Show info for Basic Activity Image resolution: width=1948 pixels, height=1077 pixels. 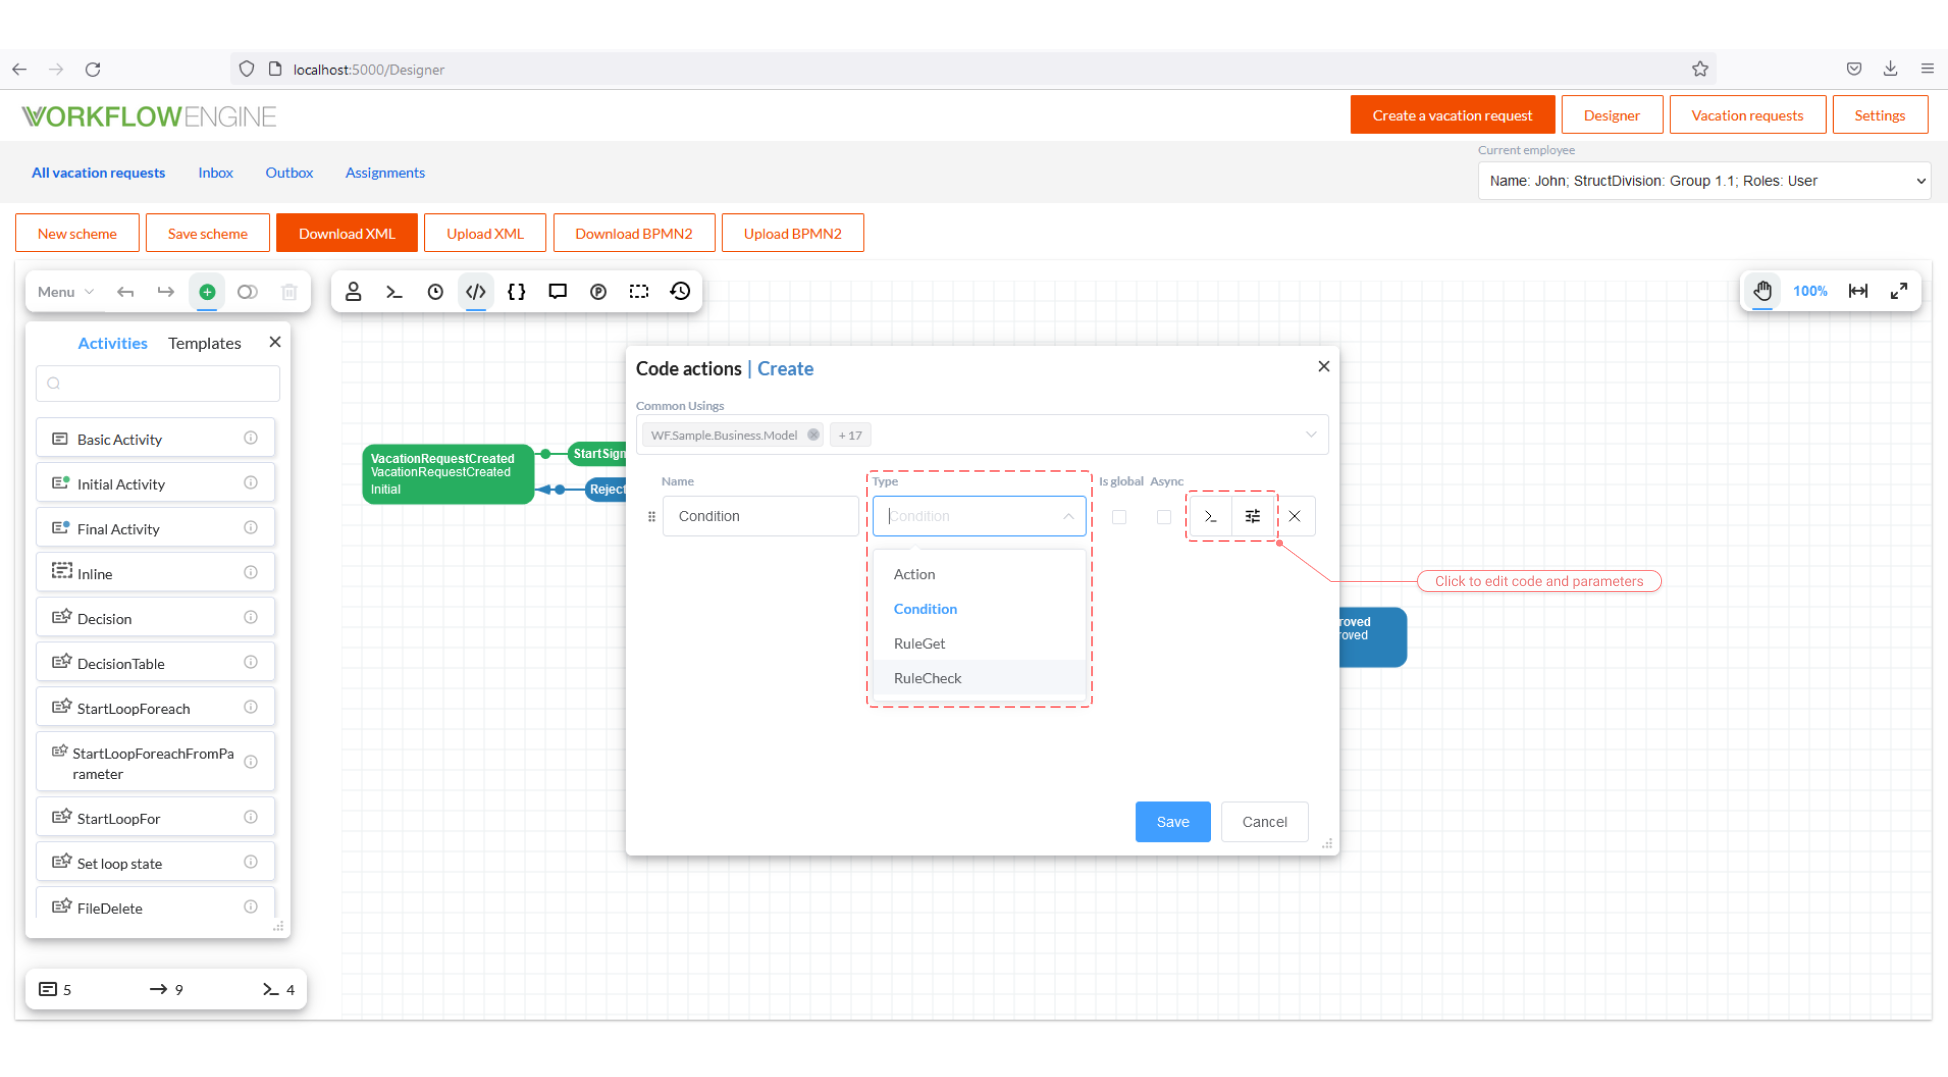(251, 438)
